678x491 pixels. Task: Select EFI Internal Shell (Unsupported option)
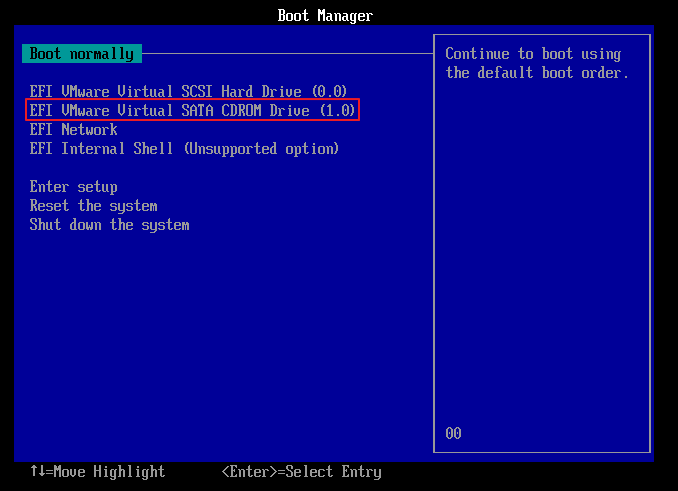(184, 149)
